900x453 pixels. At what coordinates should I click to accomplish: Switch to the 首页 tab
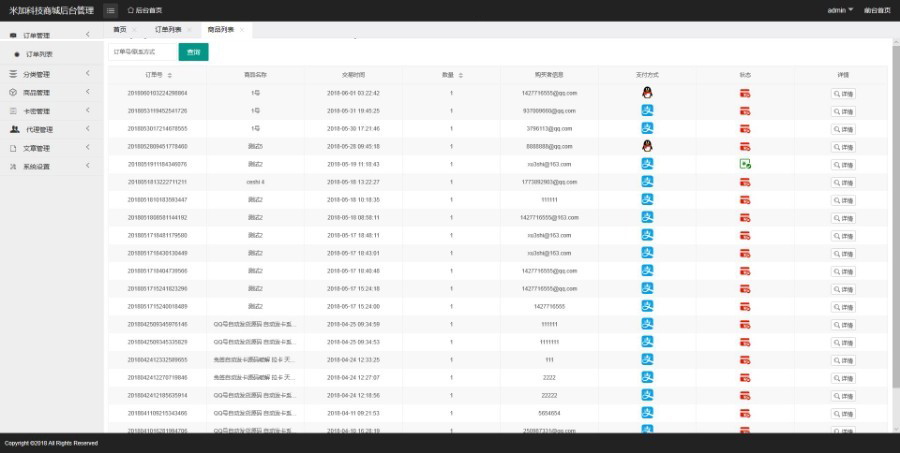point(119,30)
